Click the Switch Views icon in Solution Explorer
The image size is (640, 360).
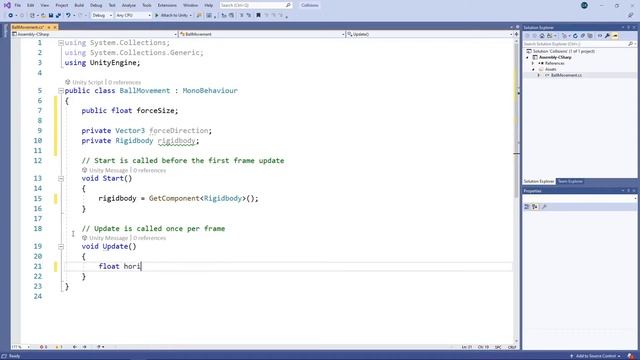[549, 36]
